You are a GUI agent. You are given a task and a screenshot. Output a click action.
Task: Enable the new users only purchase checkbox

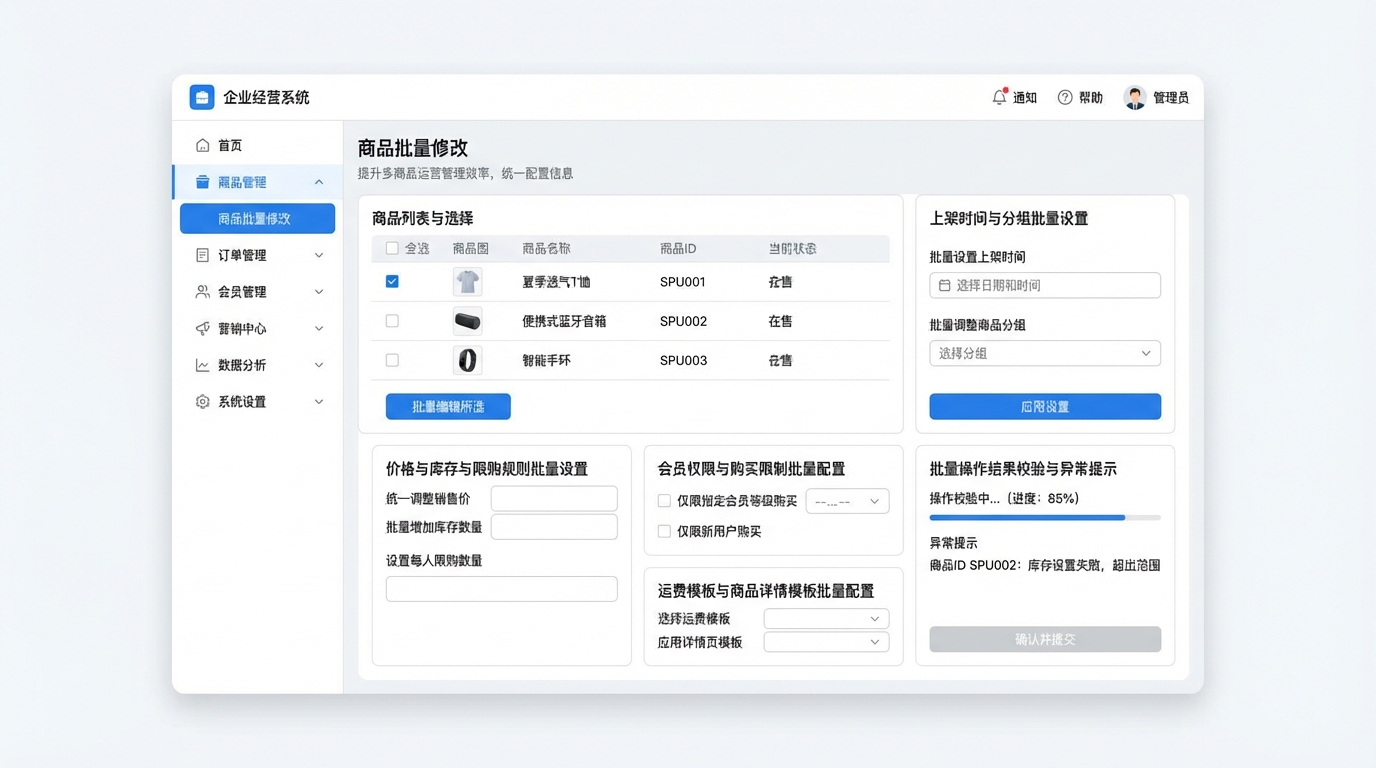[x=664, y=531]
